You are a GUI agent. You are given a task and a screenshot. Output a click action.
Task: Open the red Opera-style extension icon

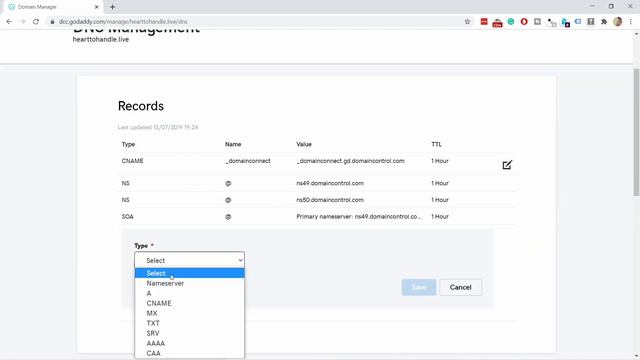[524, 22]
